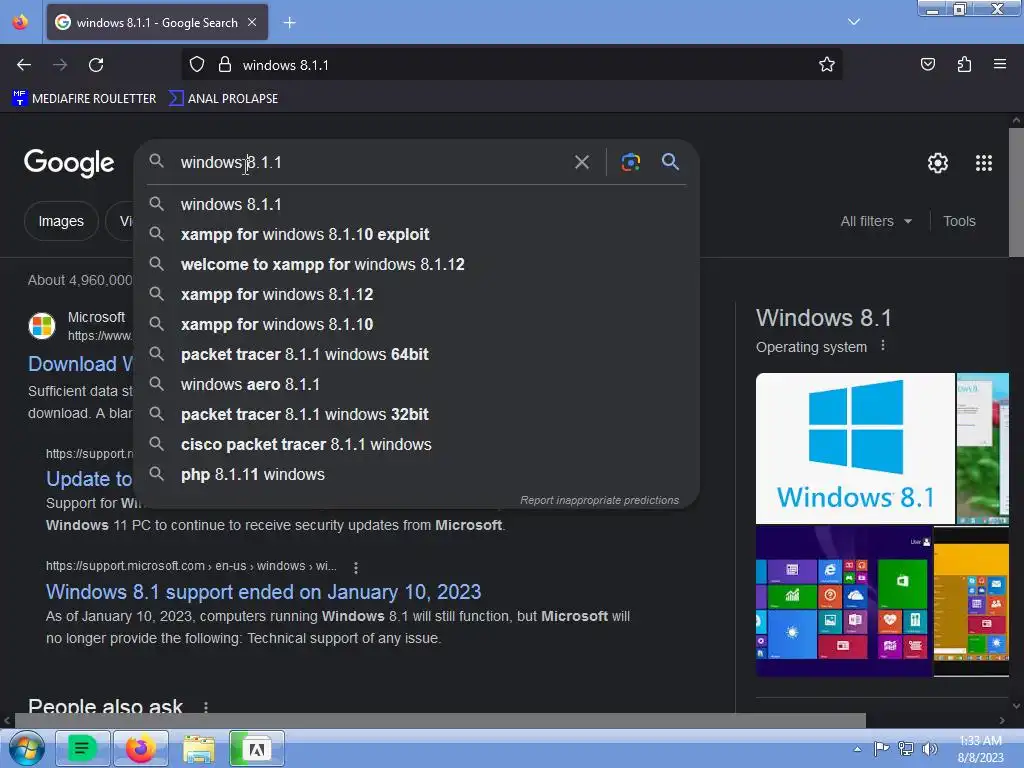Image resolution: width=1024 pixels, height=768 pixels.
Task: Open Google apps grid
Action: 984,163
